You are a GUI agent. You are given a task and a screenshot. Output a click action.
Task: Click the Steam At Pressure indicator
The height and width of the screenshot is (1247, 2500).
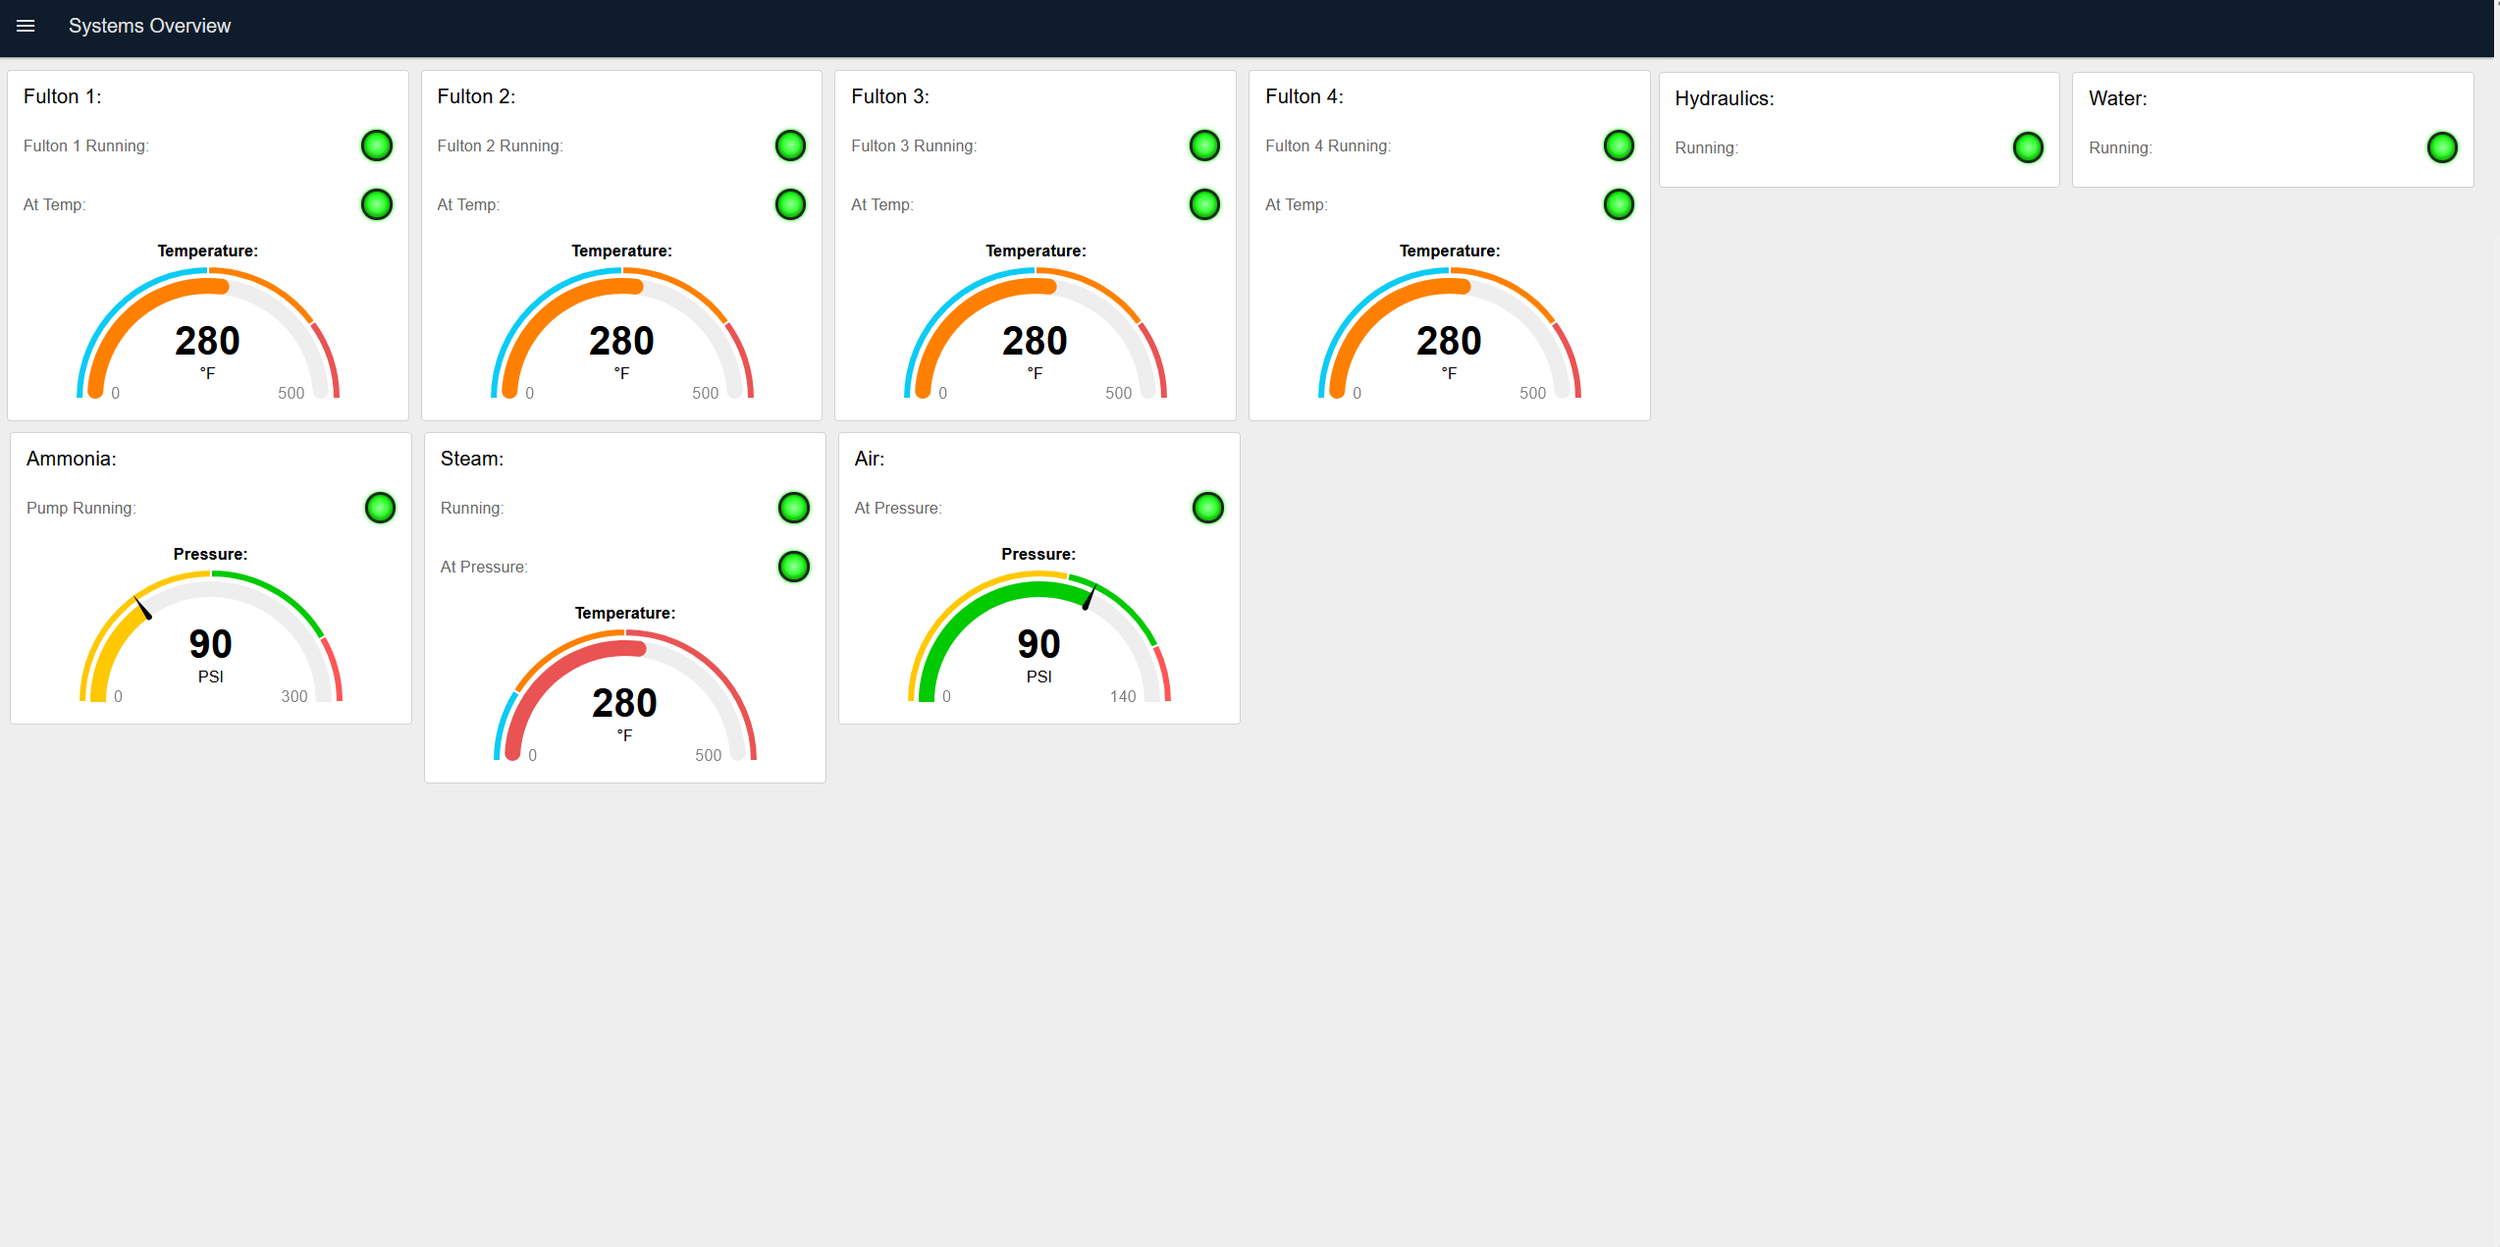[794, 567]
